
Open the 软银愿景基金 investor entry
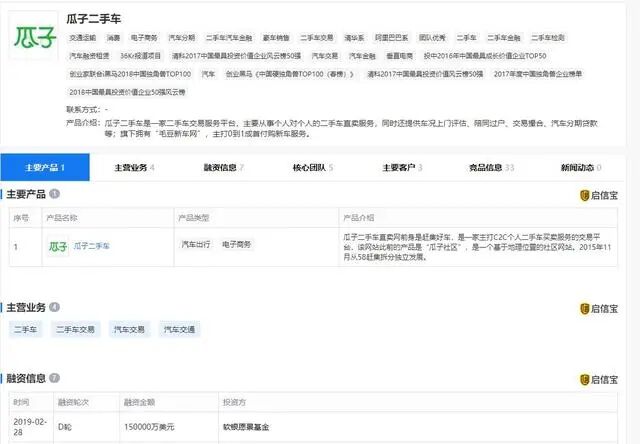(x=246, y=427)
